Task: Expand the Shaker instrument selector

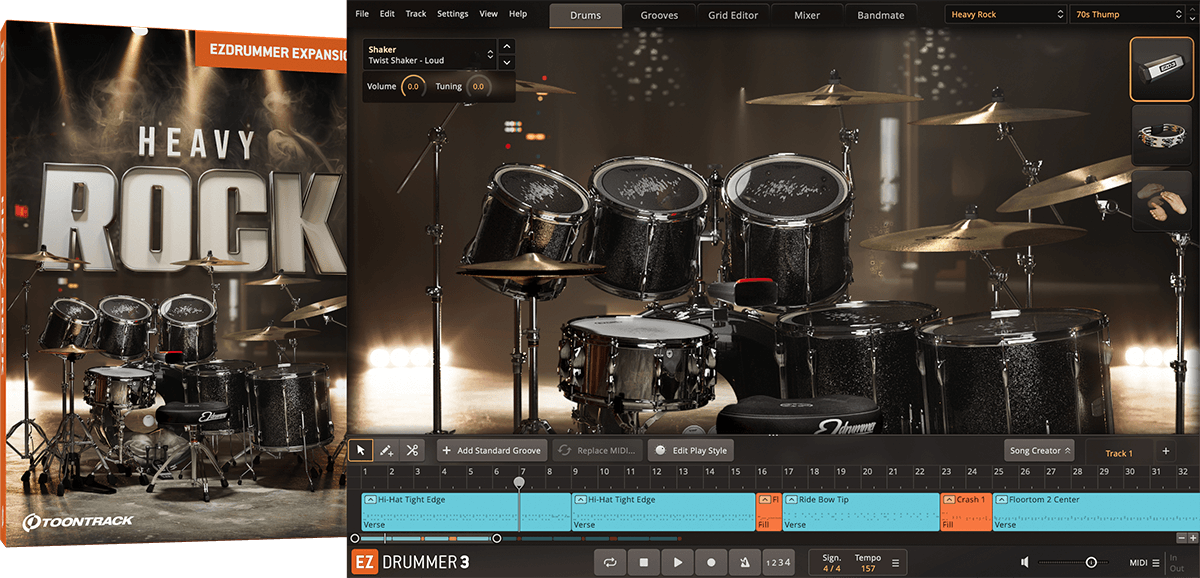Action: 490,54
